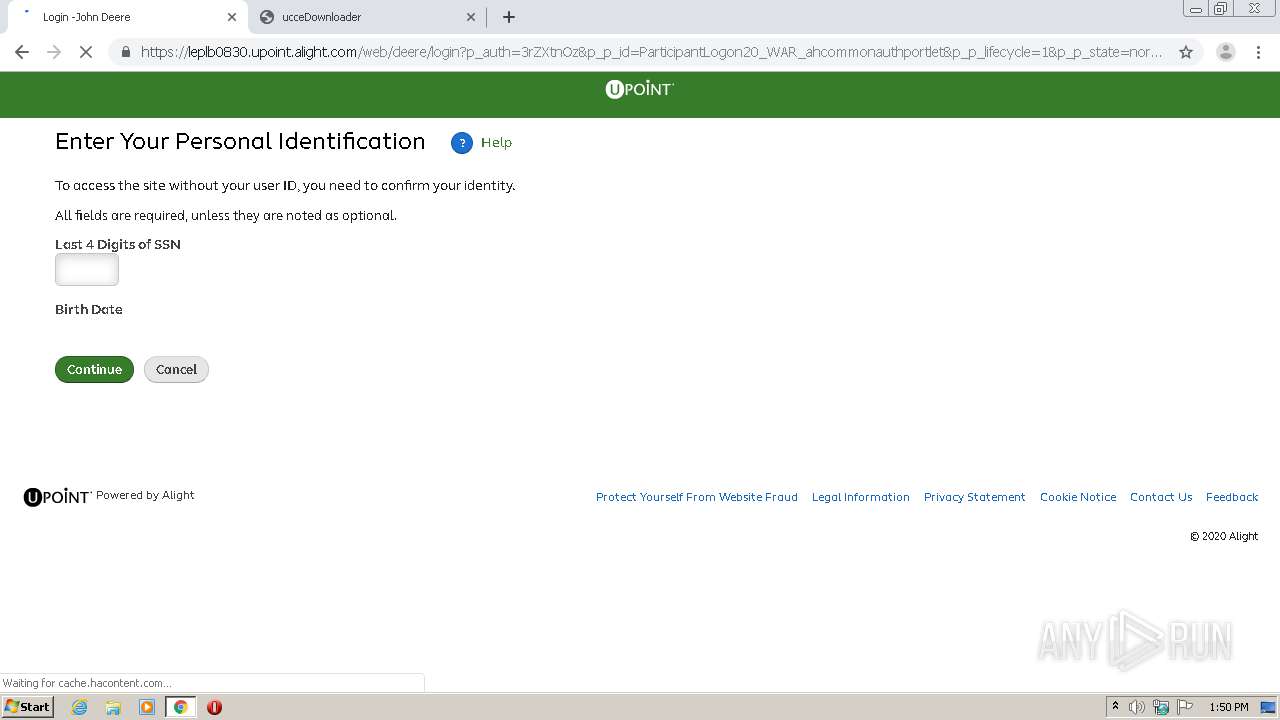The height and width of the screenshot is (720, 1280).
Task: Go forward in browser history
Action: point(54,52)
